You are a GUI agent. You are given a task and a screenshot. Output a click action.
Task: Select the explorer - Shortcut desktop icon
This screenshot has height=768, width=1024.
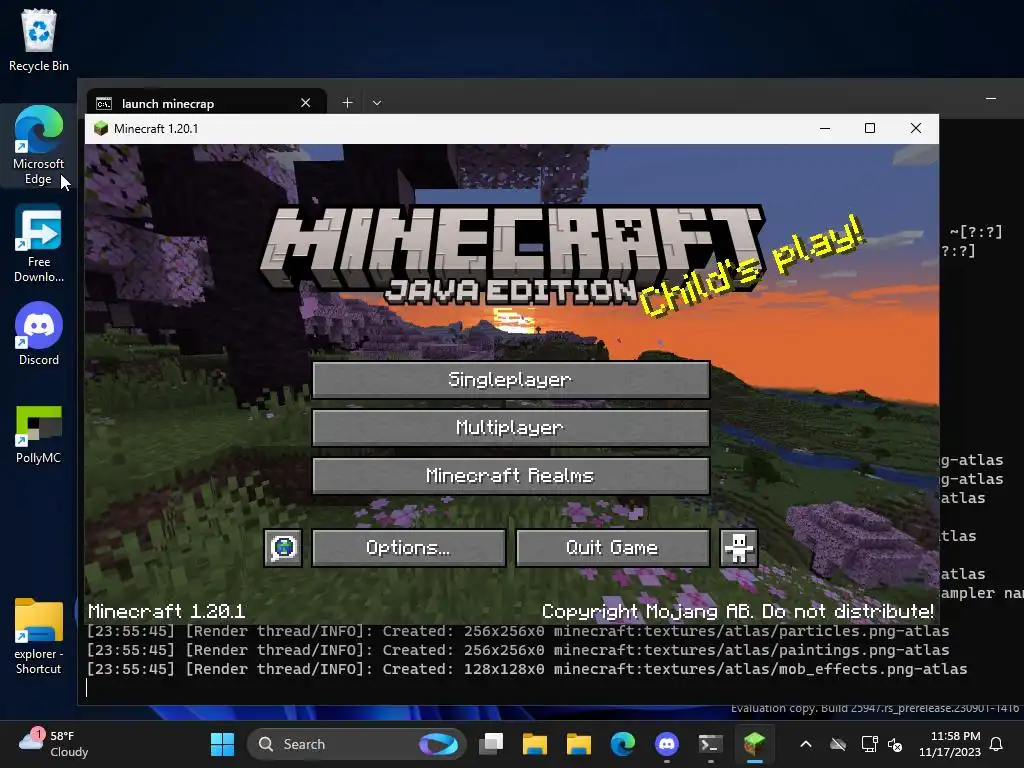tap(39, 637)
